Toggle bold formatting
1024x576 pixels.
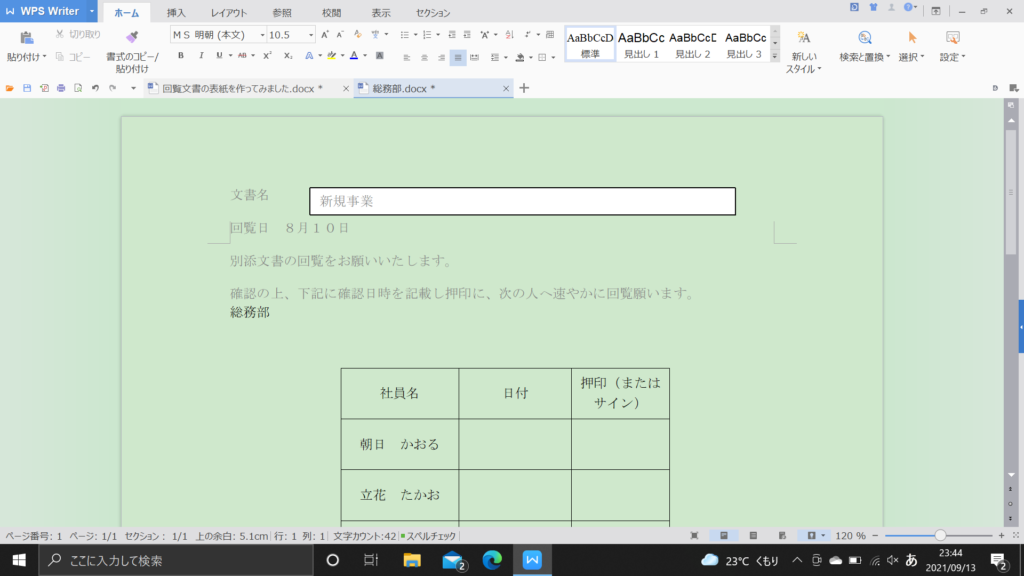[181, 57]
